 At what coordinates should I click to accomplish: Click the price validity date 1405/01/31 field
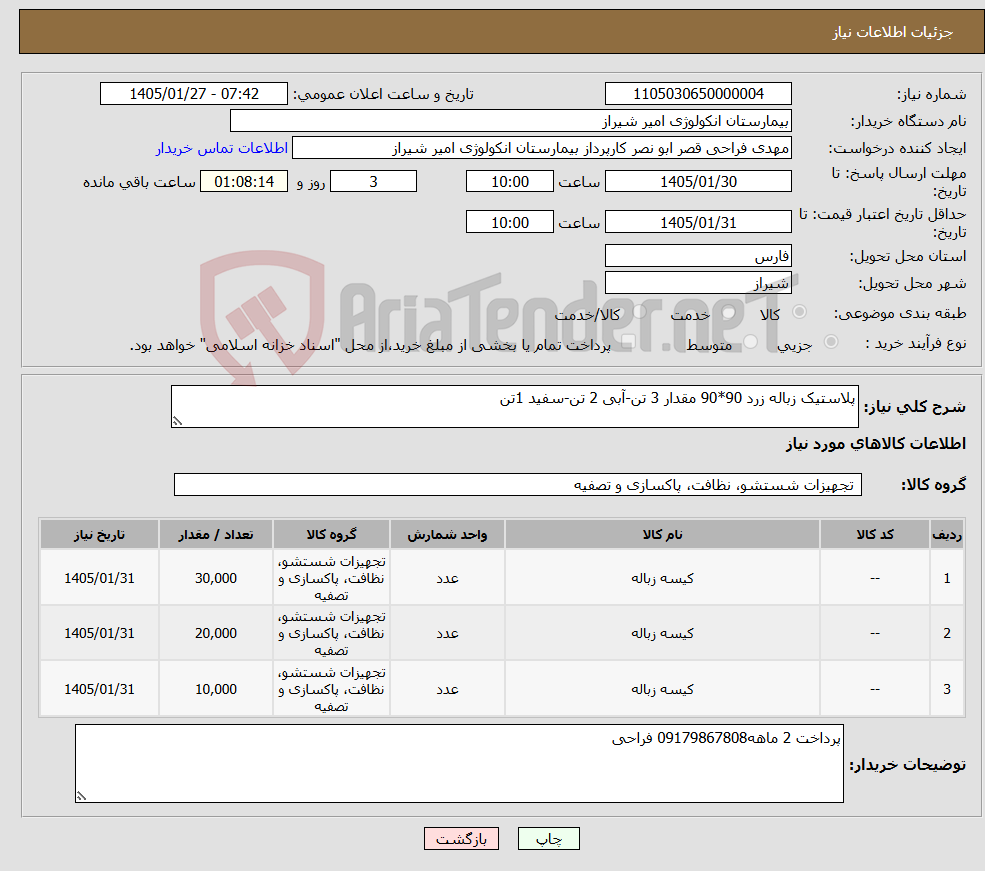(x=698, y=222)
